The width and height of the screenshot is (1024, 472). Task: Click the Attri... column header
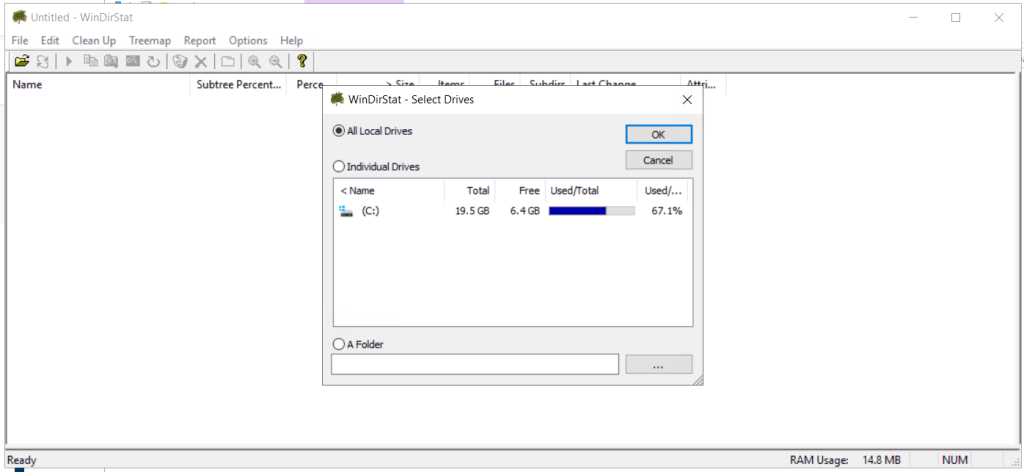[x=703, y=85]
